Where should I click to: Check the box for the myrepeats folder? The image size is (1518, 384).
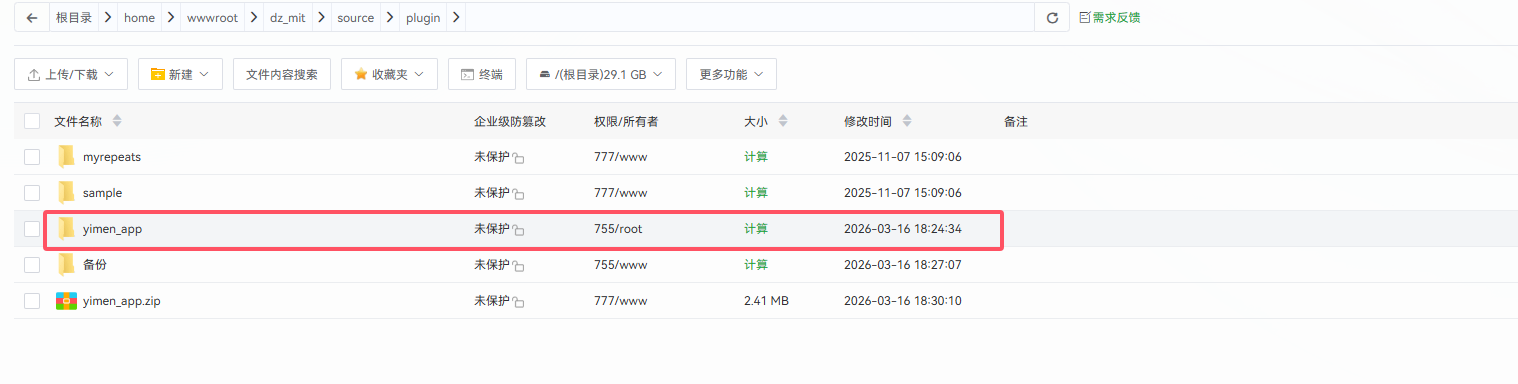tap(32, 157)
